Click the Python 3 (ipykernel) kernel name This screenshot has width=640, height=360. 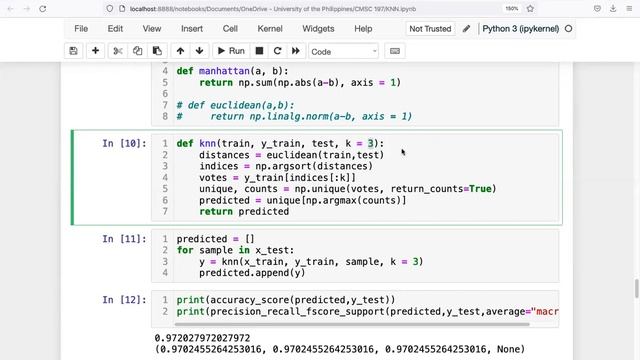(521, 29)
